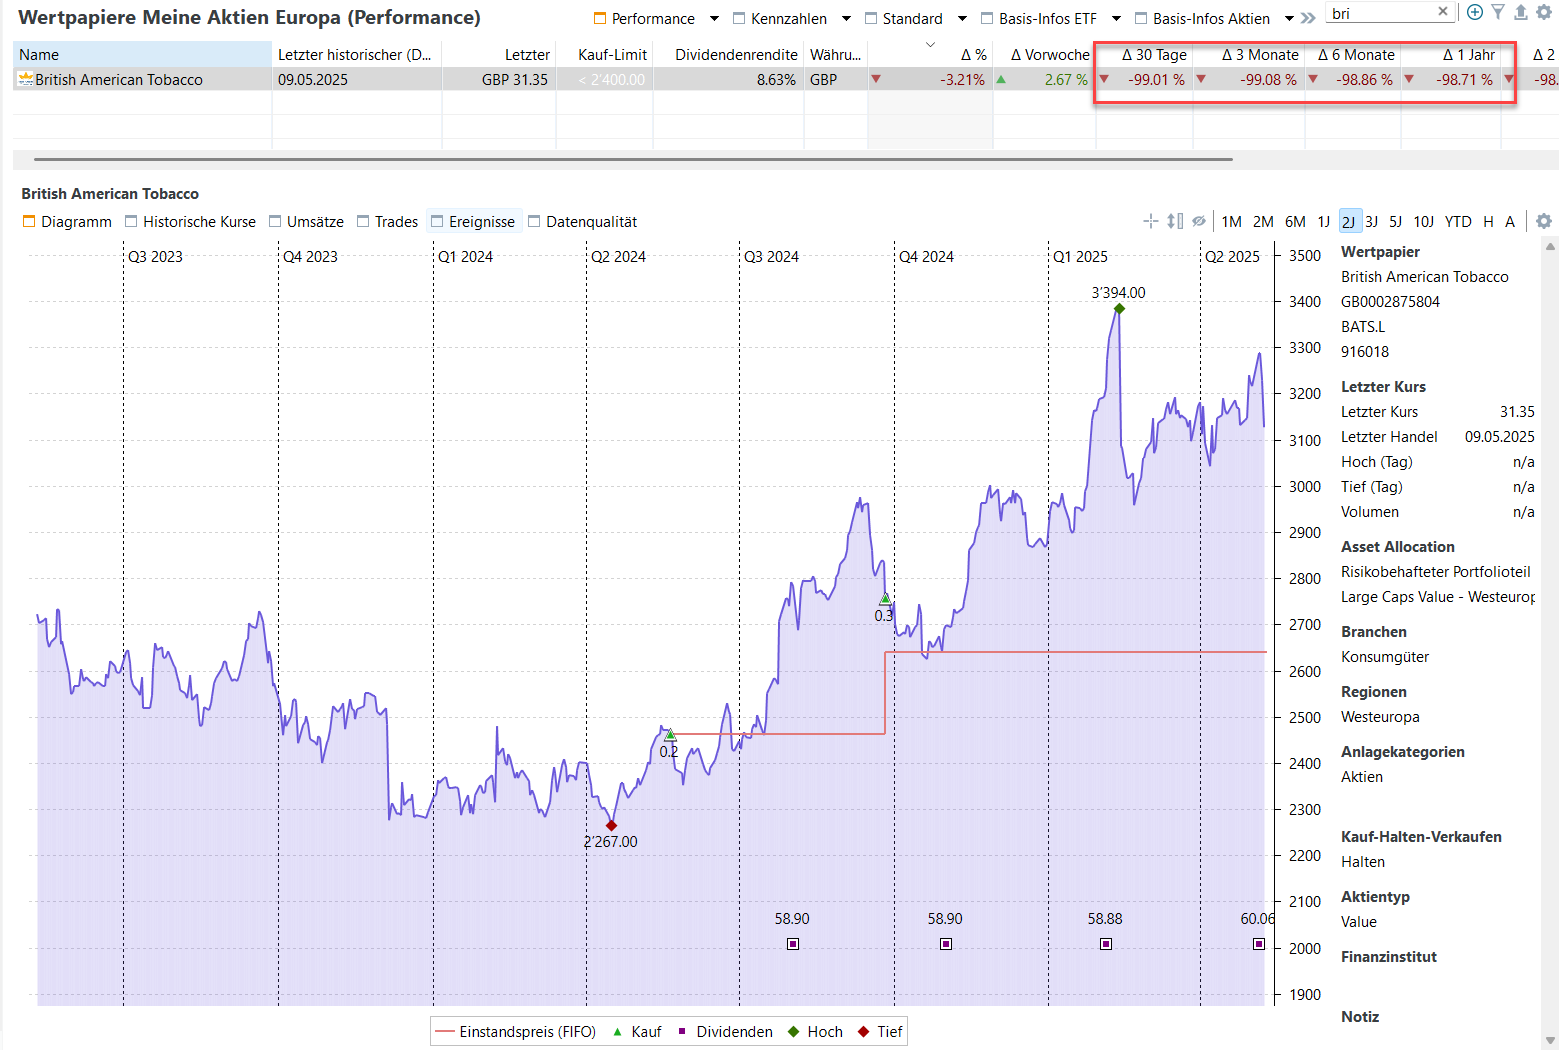Sort table by Name column header

click(x=142, y=55)
